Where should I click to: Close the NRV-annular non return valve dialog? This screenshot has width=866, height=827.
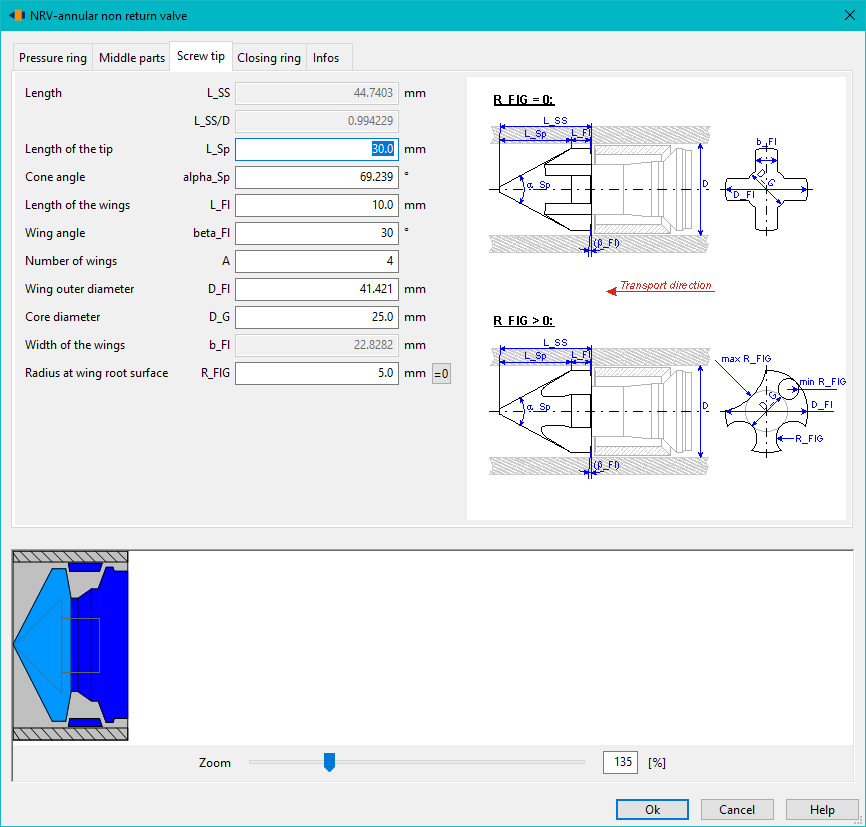[849, 15]
